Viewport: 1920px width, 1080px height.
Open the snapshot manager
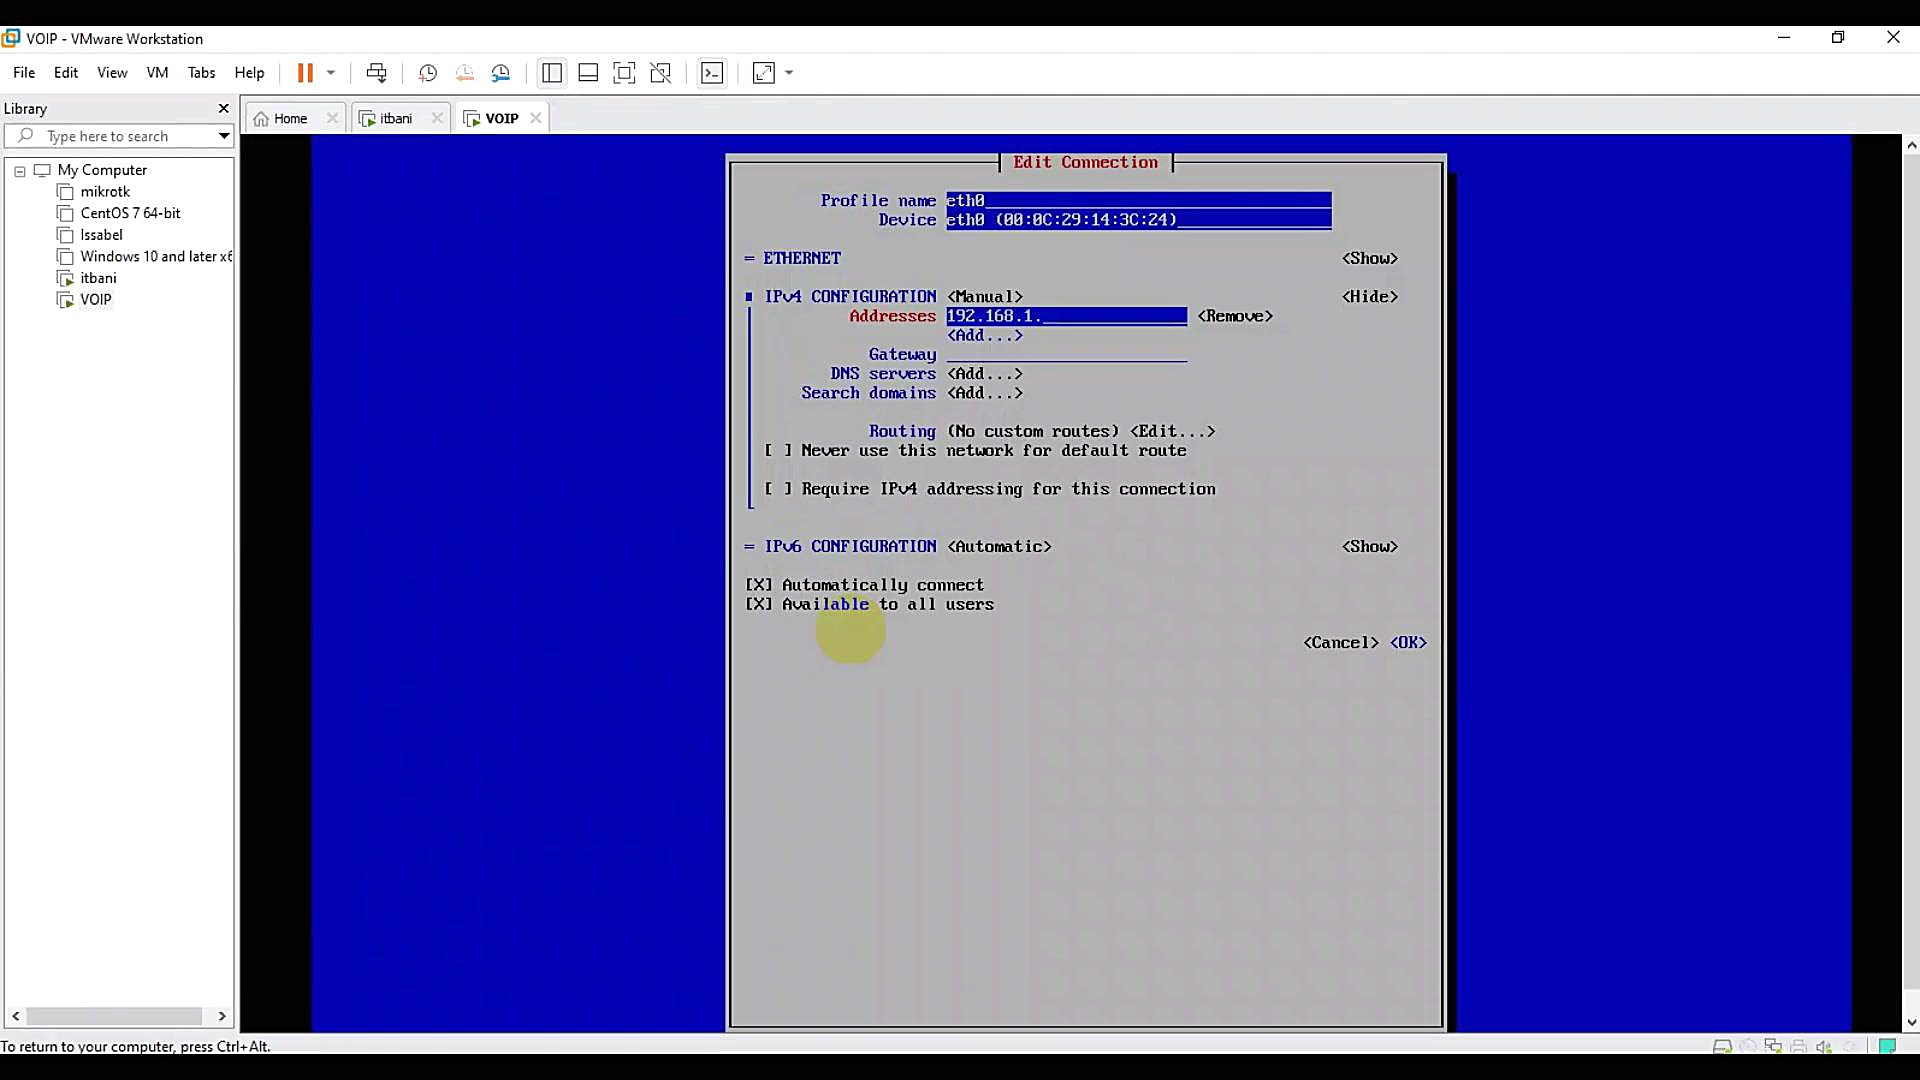click(x=501, y=73)
